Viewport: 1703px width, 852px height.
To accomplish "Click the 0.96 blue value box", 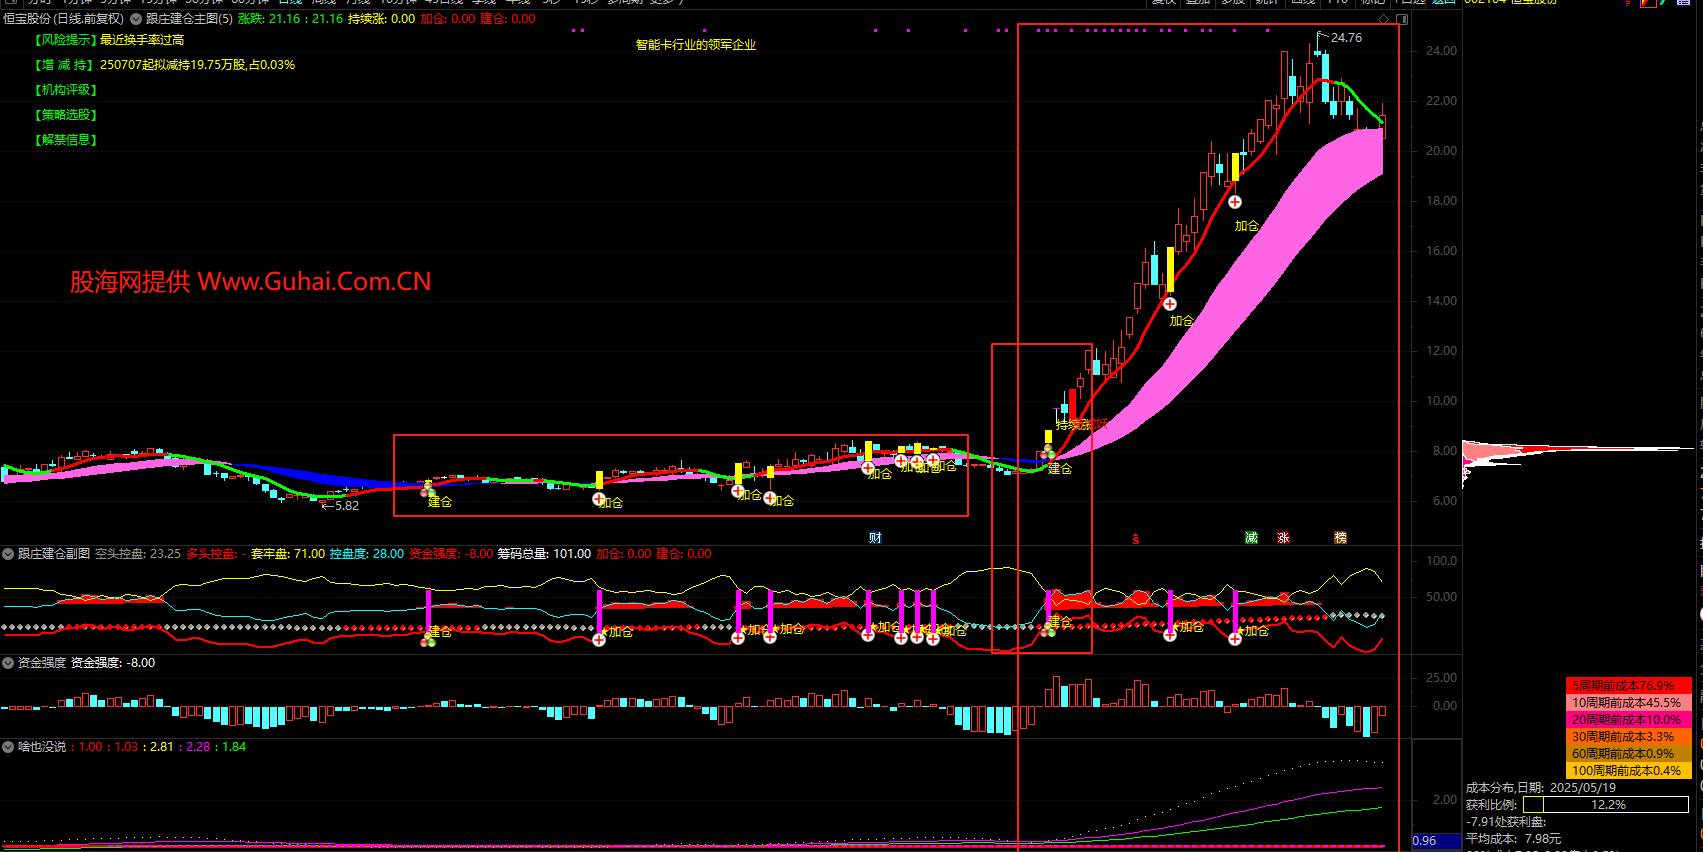I will click(x=1436, y=841).
